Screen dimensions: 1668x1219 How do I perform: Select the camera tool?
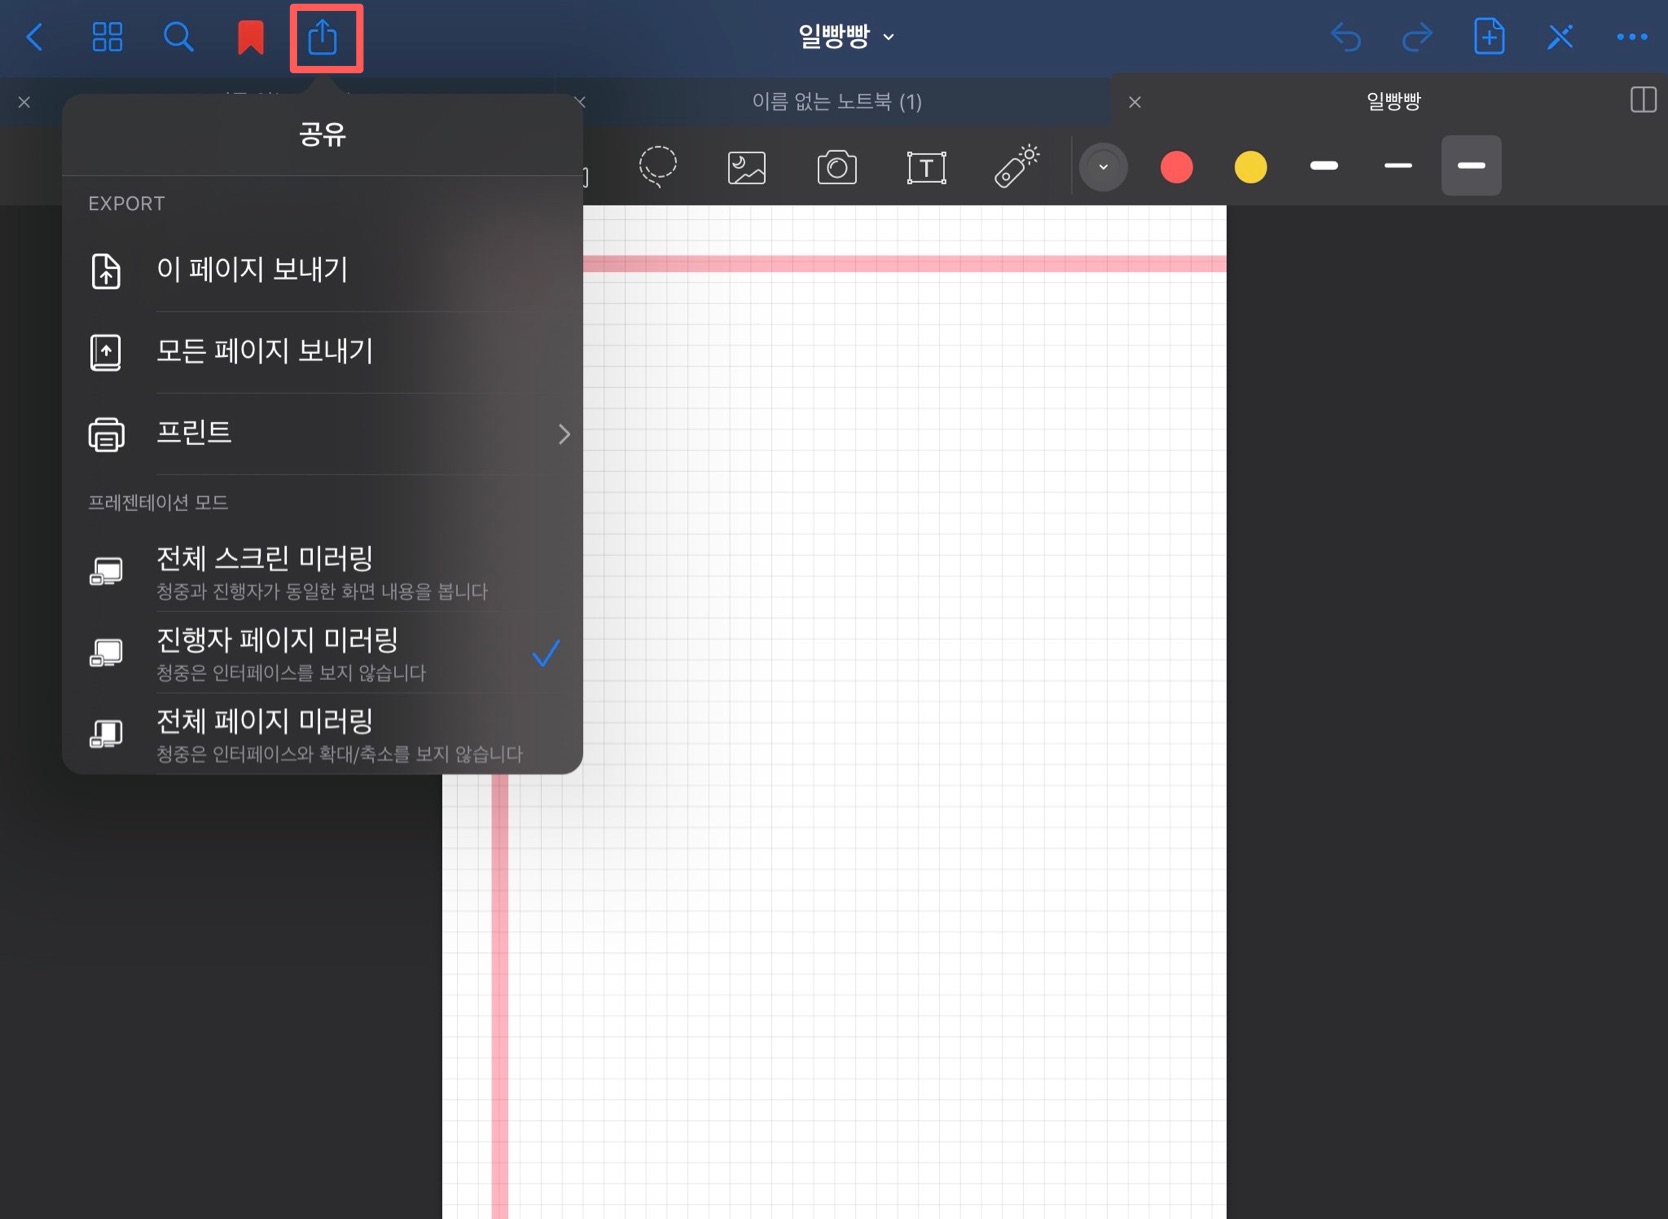(x=837, y=167)
